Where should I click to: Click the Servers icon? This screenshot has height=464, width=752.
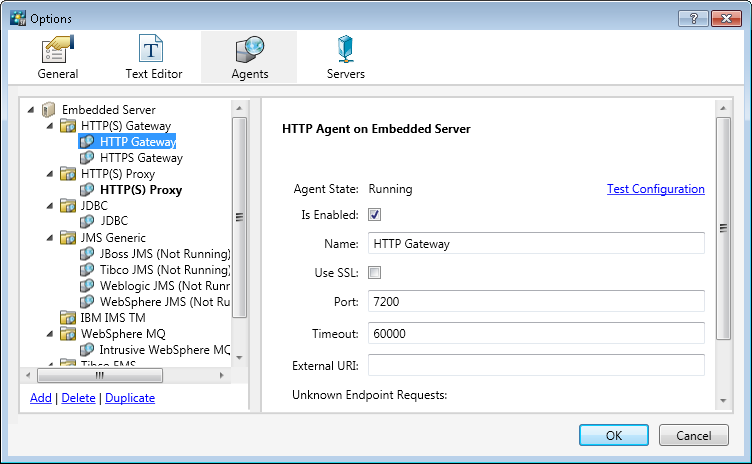(x=346, y=49)
